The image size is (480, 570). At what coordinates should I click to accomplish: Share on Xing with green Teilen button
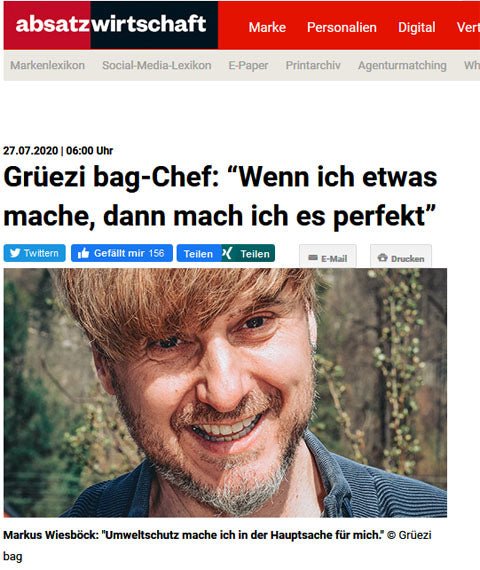[248, 253]
